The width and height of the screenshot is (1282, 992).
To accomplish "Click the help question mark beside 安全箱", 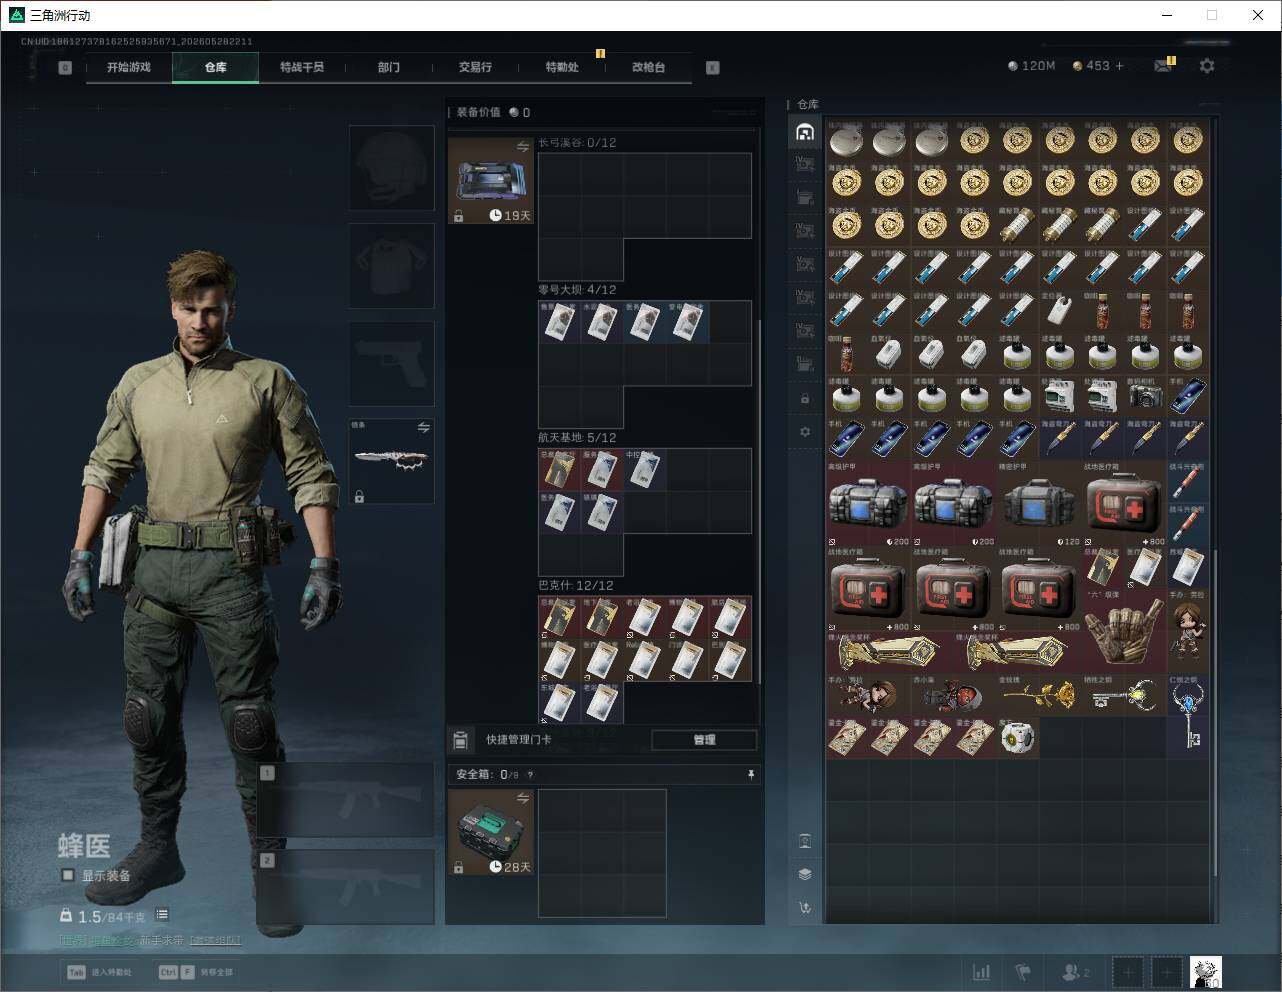I will coord(530,775).
